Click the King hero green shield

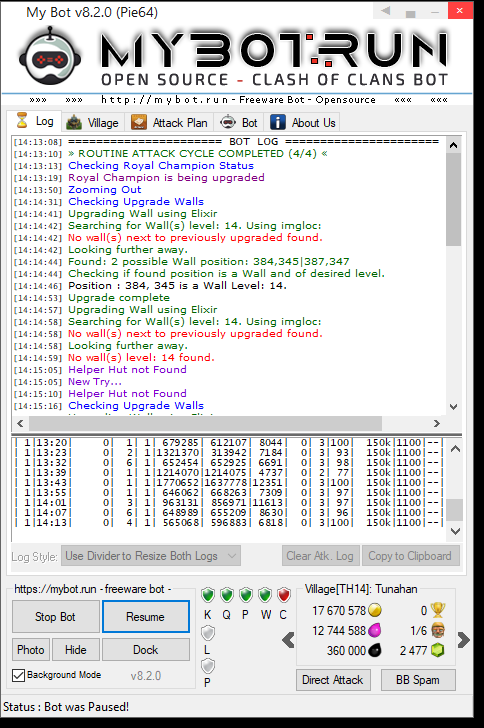[x=208, y=595]
